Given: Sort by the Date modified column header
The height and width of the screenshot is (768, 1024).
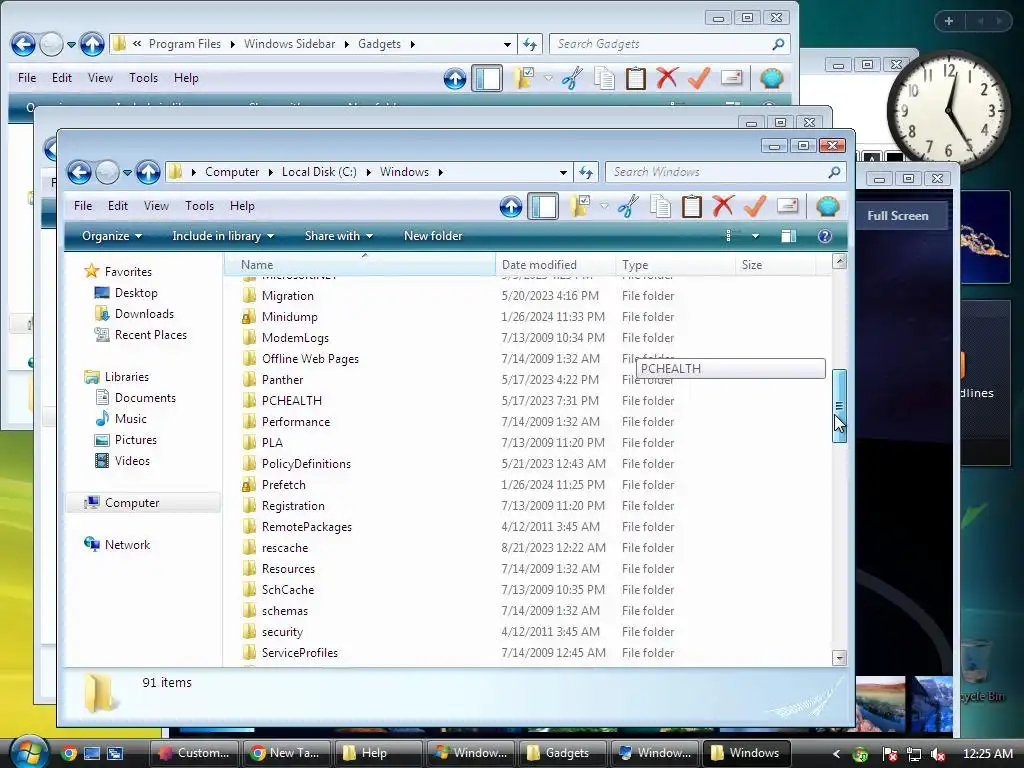Looking at the screenshot, I should 555,264.
